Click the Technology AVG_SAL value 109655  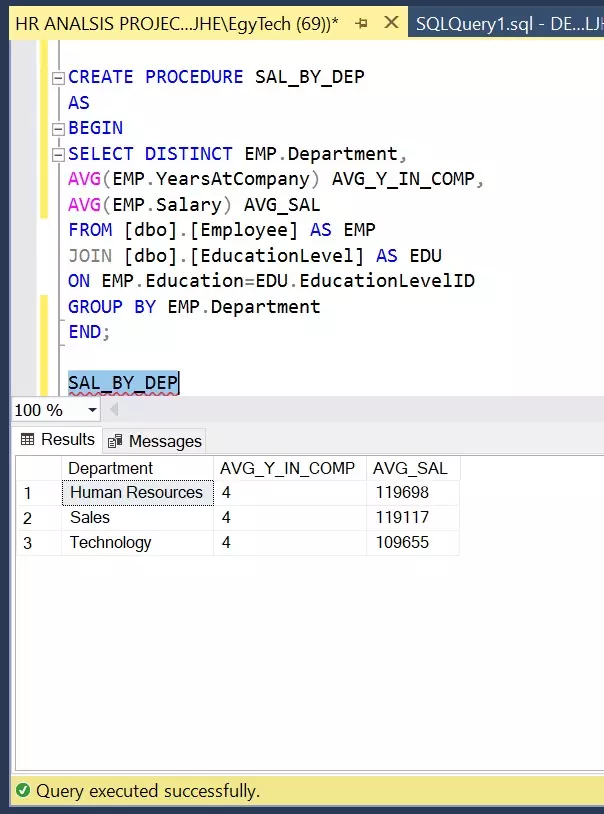[404, 543]
